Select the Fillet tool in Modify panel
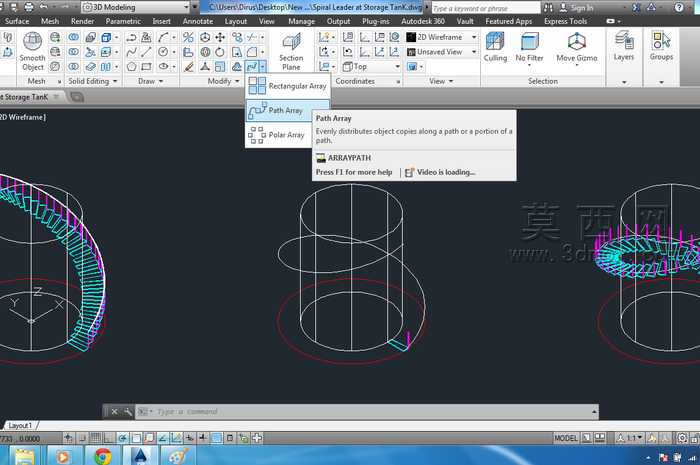The height and width of the screenshot is (465, 700). coord(252,52)
